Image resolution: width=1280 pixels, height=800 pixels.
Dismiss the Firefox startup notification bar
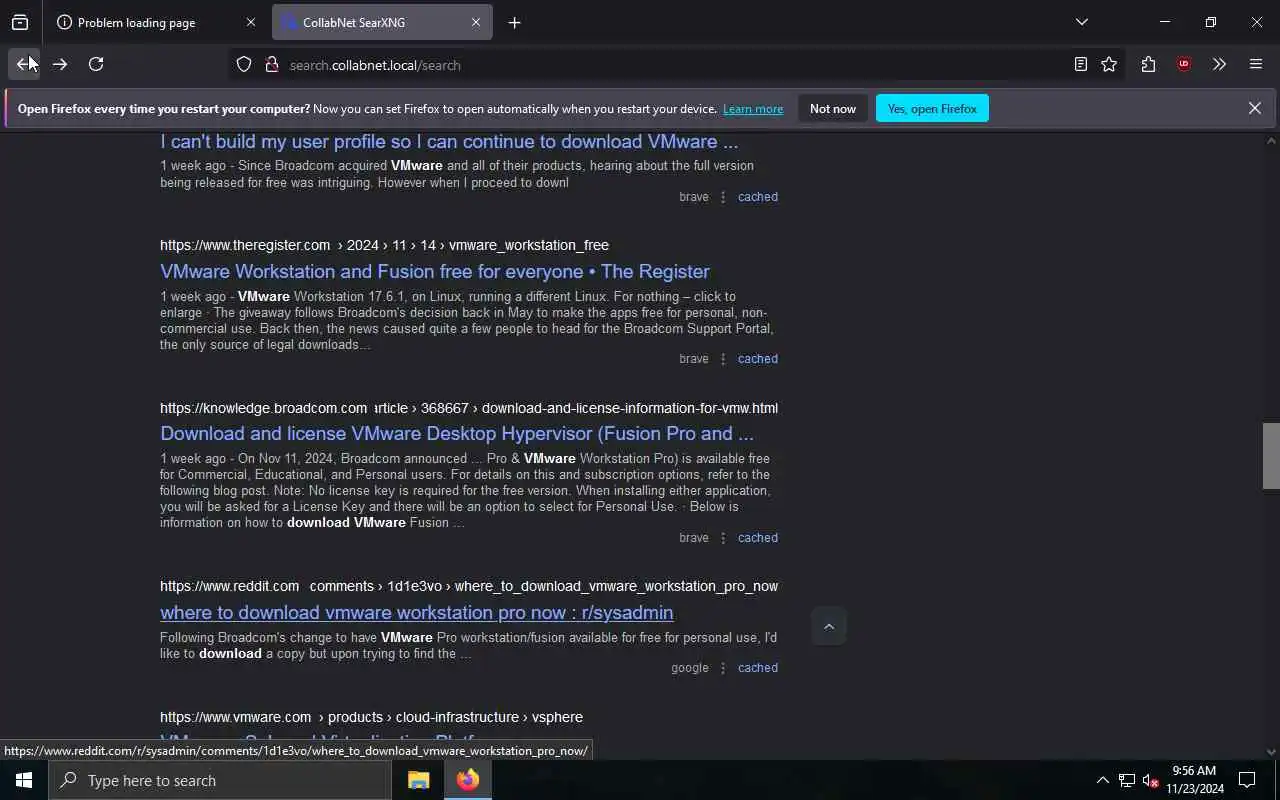click(1254, 108)
